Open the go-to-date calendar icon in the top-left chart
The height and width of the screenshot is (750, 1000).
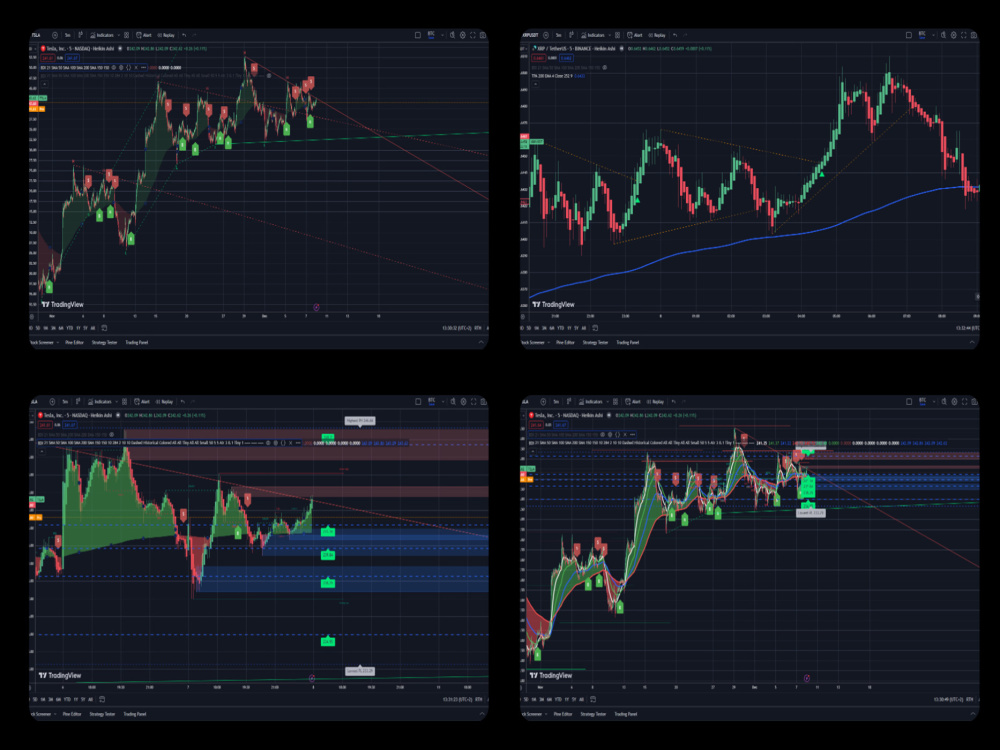point(104,328)
